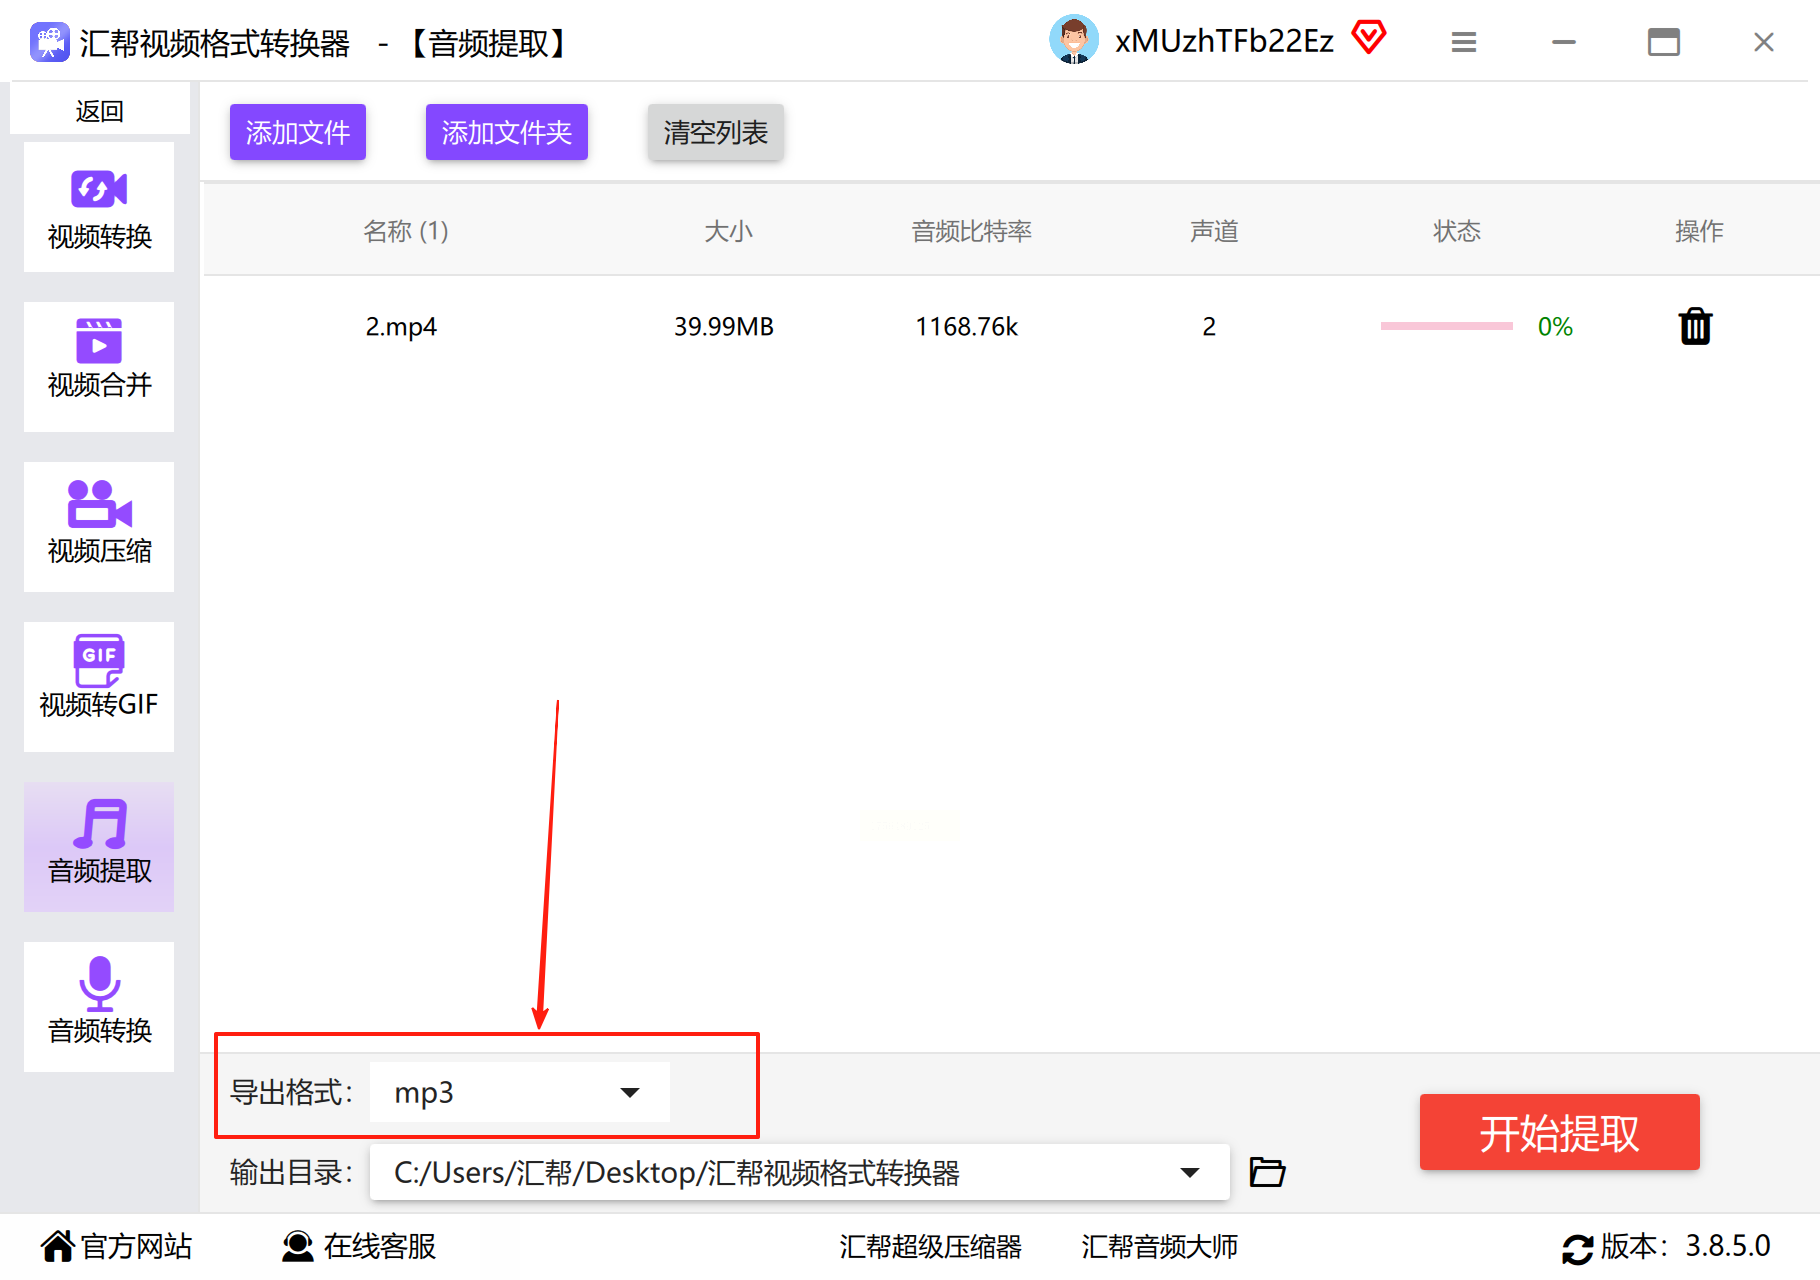Open the 视频转换 video convert tool
Viewport: 1820px width, 1280px height.
[x=99, y=207]
